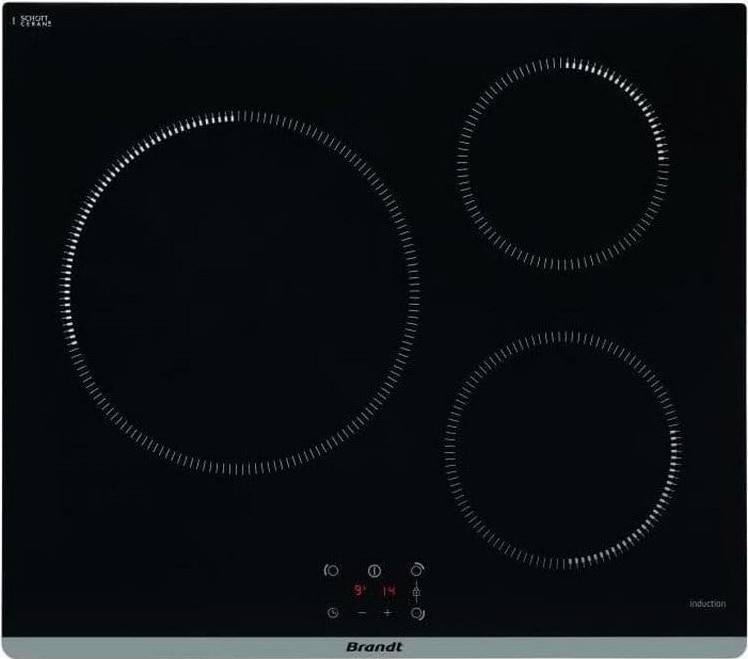This screenshot has height=659, width=748.
Task: Tap the plus key to raise power
Action: (x=387, y=612)
